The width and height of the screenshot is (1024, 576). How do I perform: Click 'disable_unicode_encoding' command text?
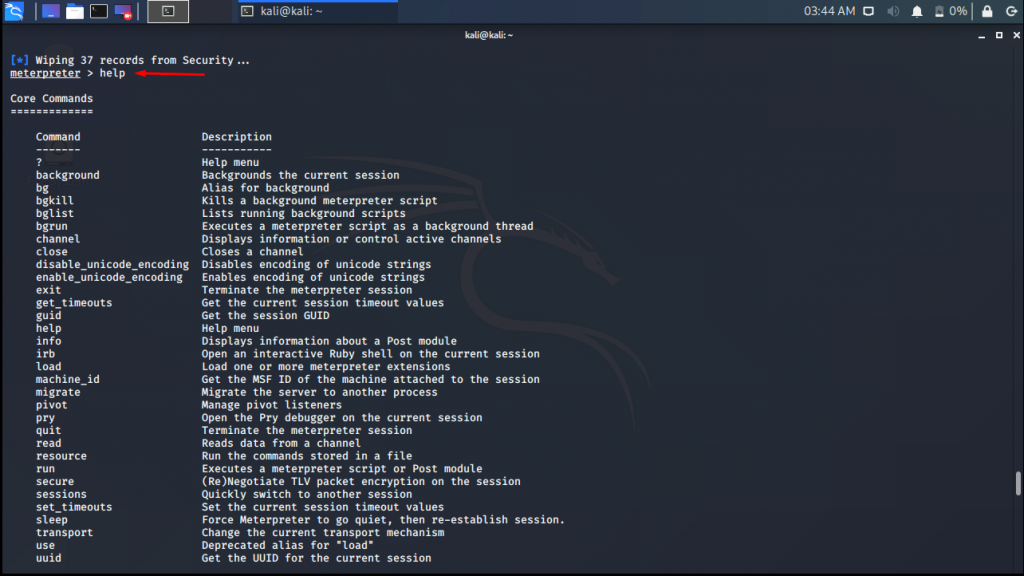112,264
